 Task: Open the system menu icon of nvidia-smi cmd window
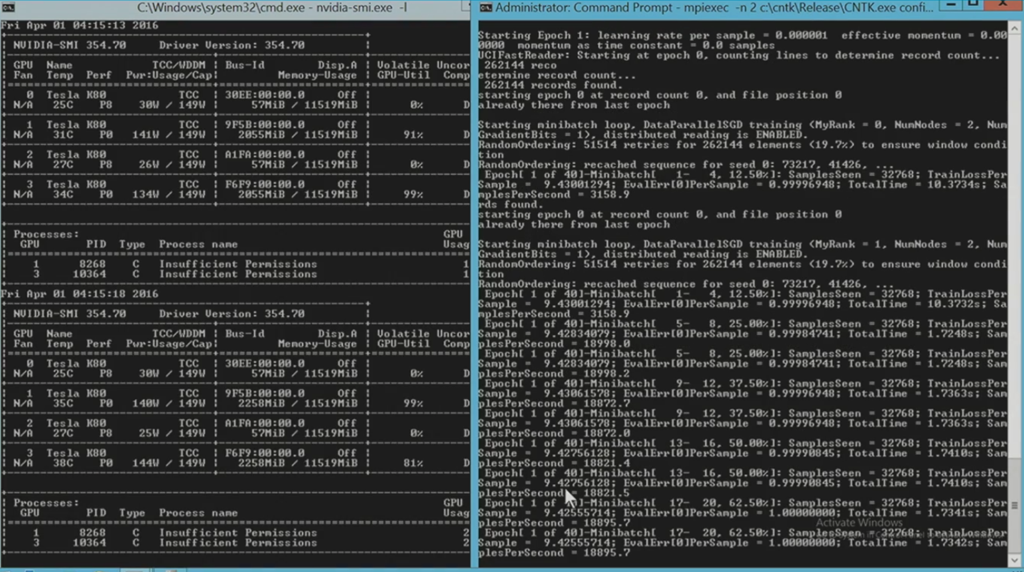(8, 8)
